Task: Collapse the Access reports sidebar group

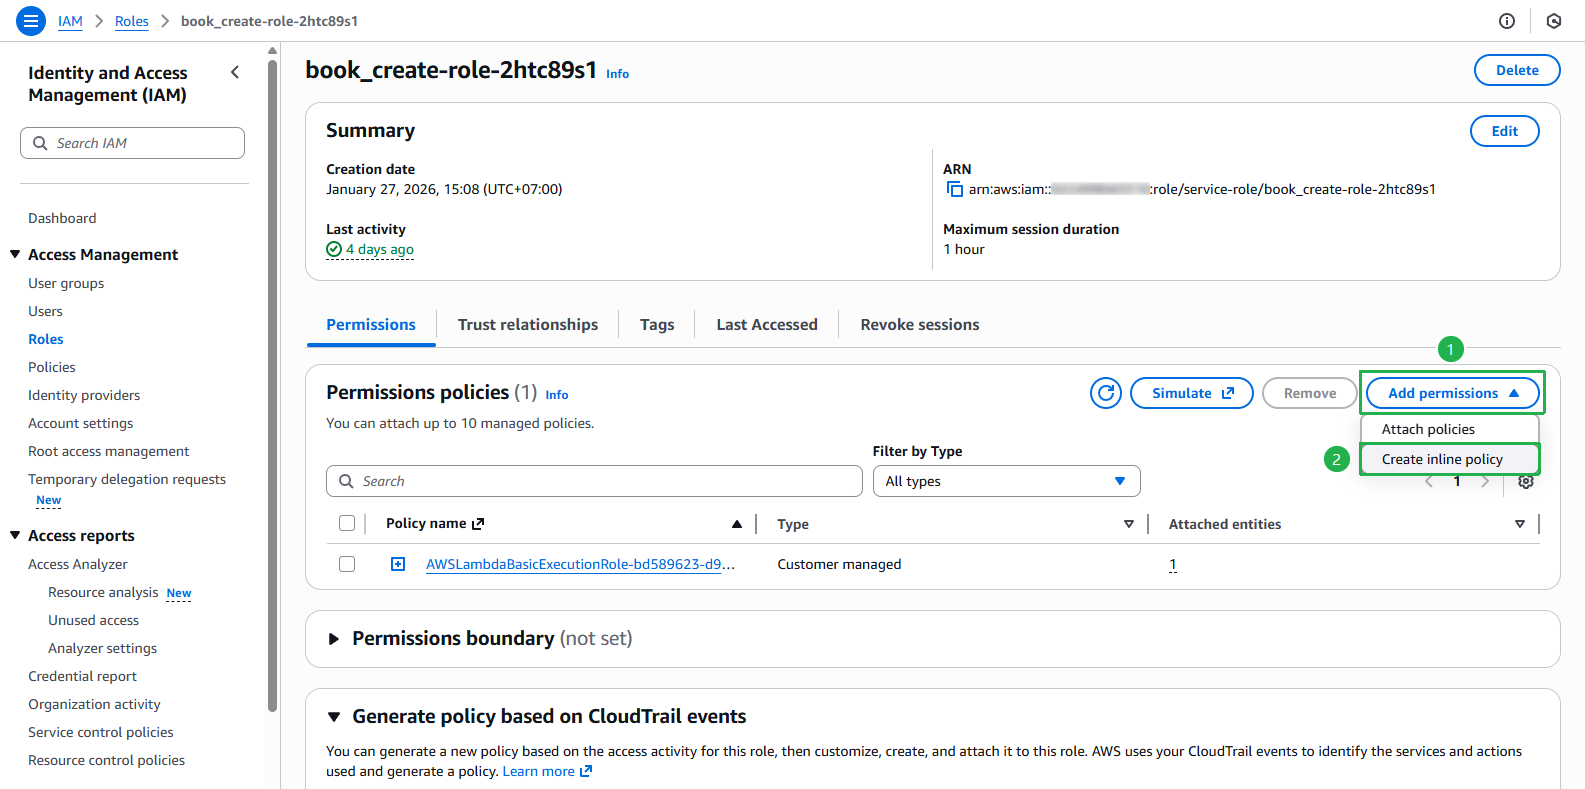Action: (15, 535)
